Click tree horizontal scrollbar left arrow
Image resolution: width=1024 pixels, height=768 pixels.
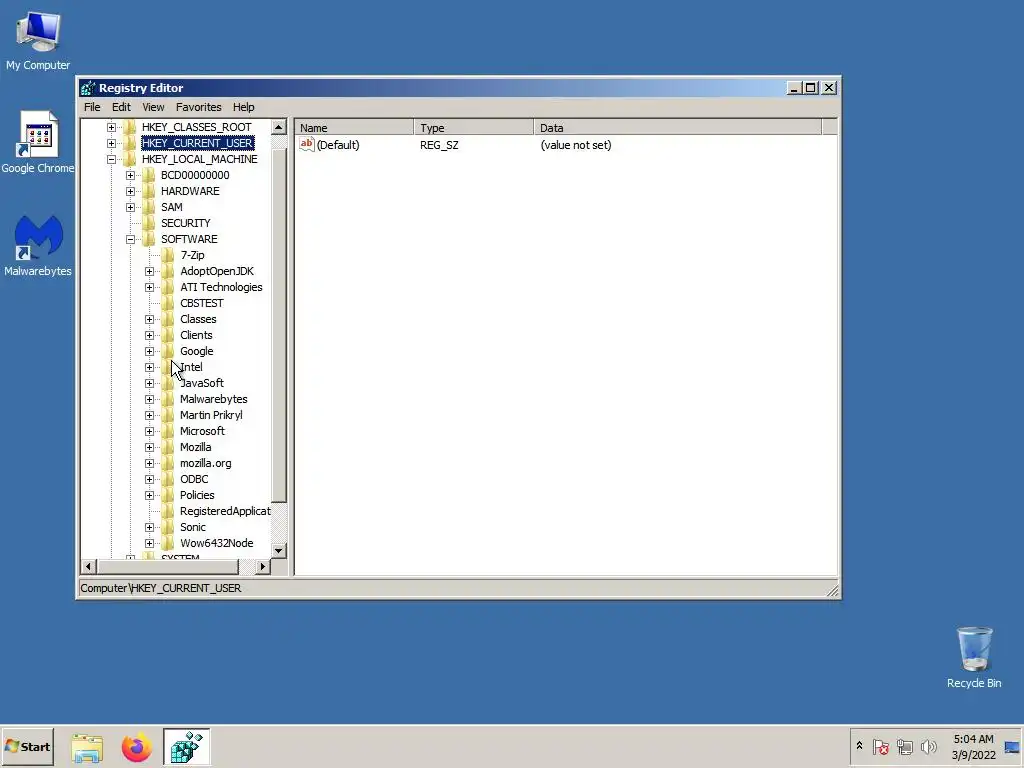89,566
